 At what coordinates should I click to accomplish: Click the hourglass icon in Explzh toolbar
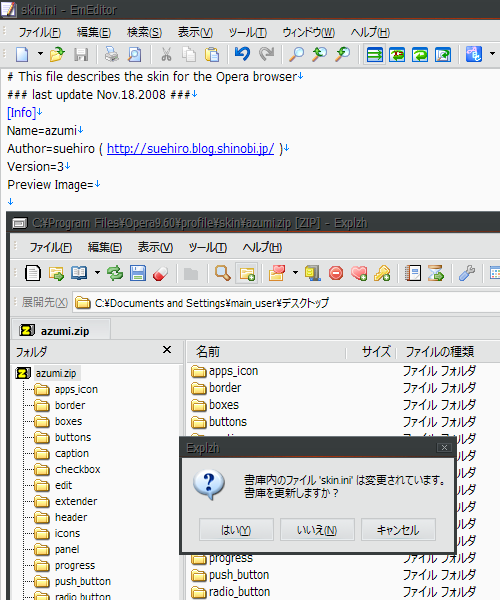tap(436, 273)
